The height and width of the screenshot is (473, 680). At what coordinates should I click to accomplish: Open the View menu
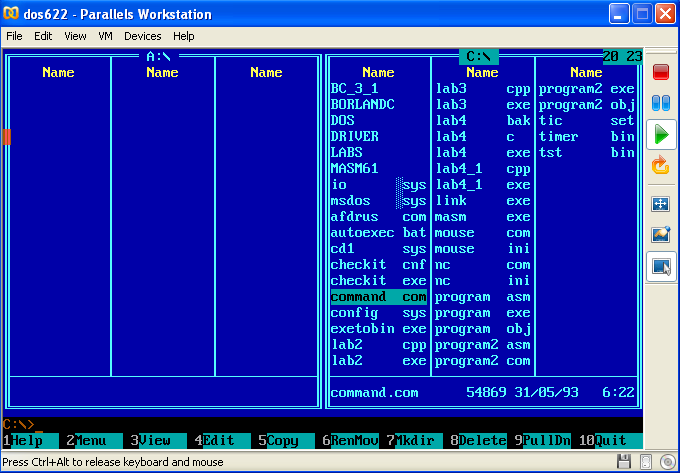[75, 36]
